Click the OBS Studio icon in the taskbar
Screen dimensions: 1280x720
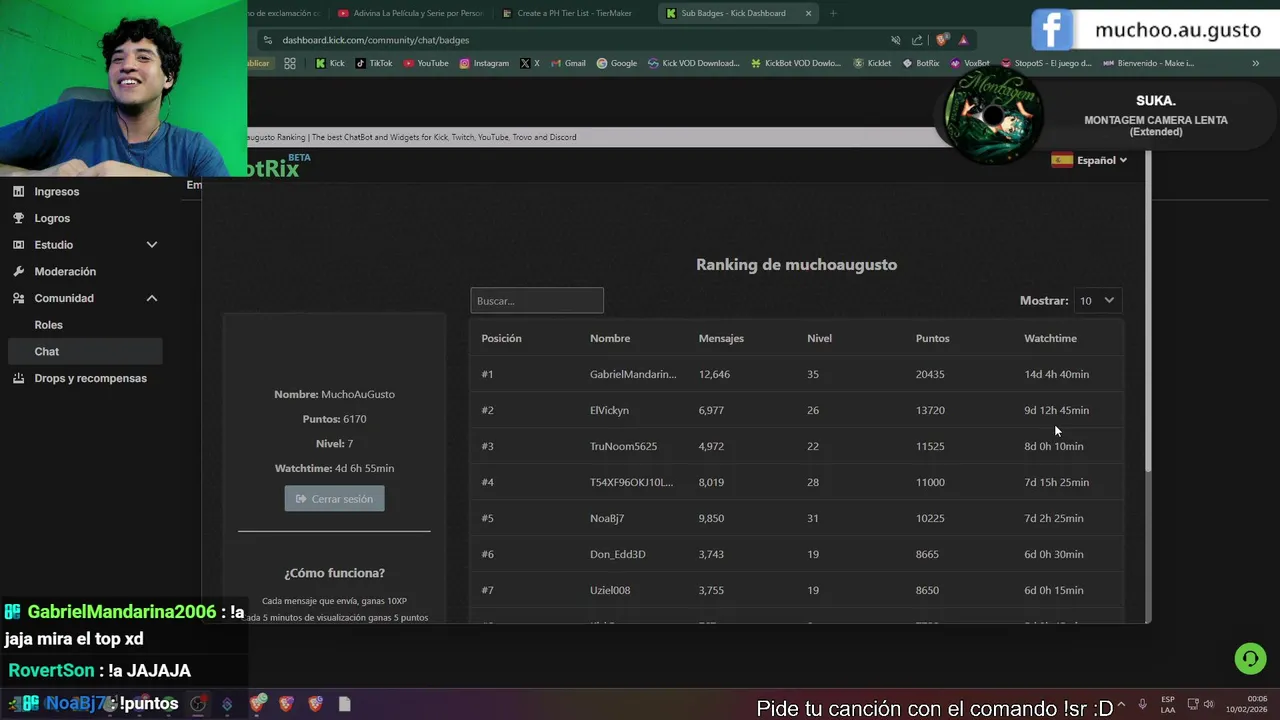tap(198, 704)
